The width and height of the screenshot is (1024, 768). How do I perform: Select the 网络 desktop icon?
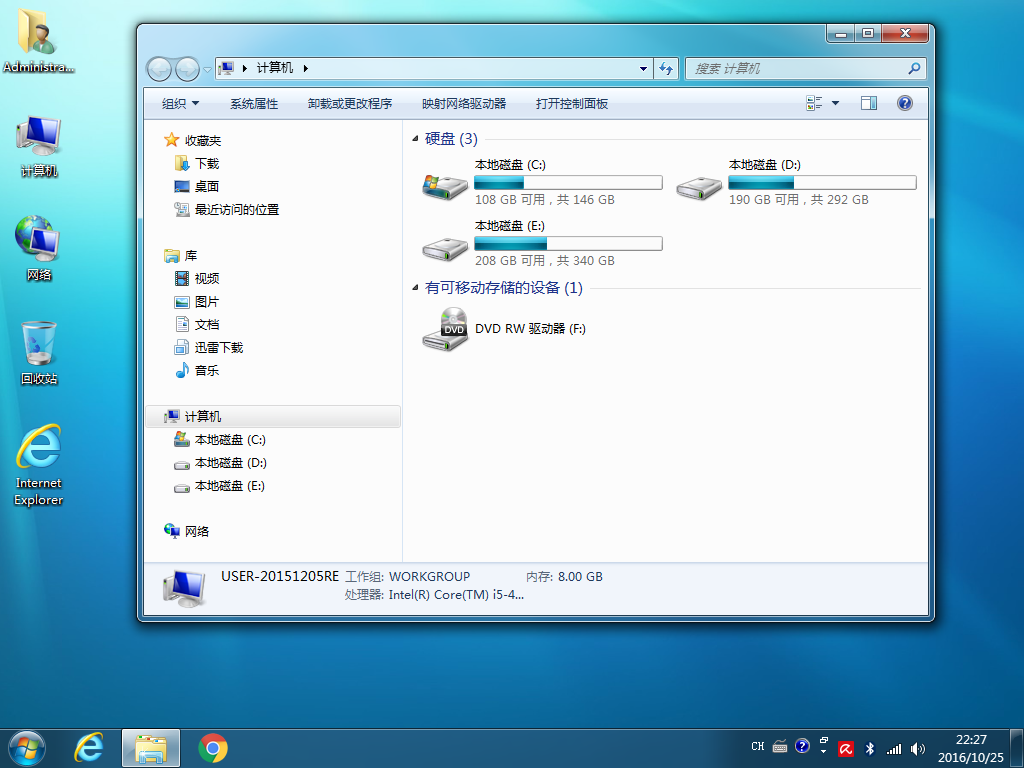[39, 248]
